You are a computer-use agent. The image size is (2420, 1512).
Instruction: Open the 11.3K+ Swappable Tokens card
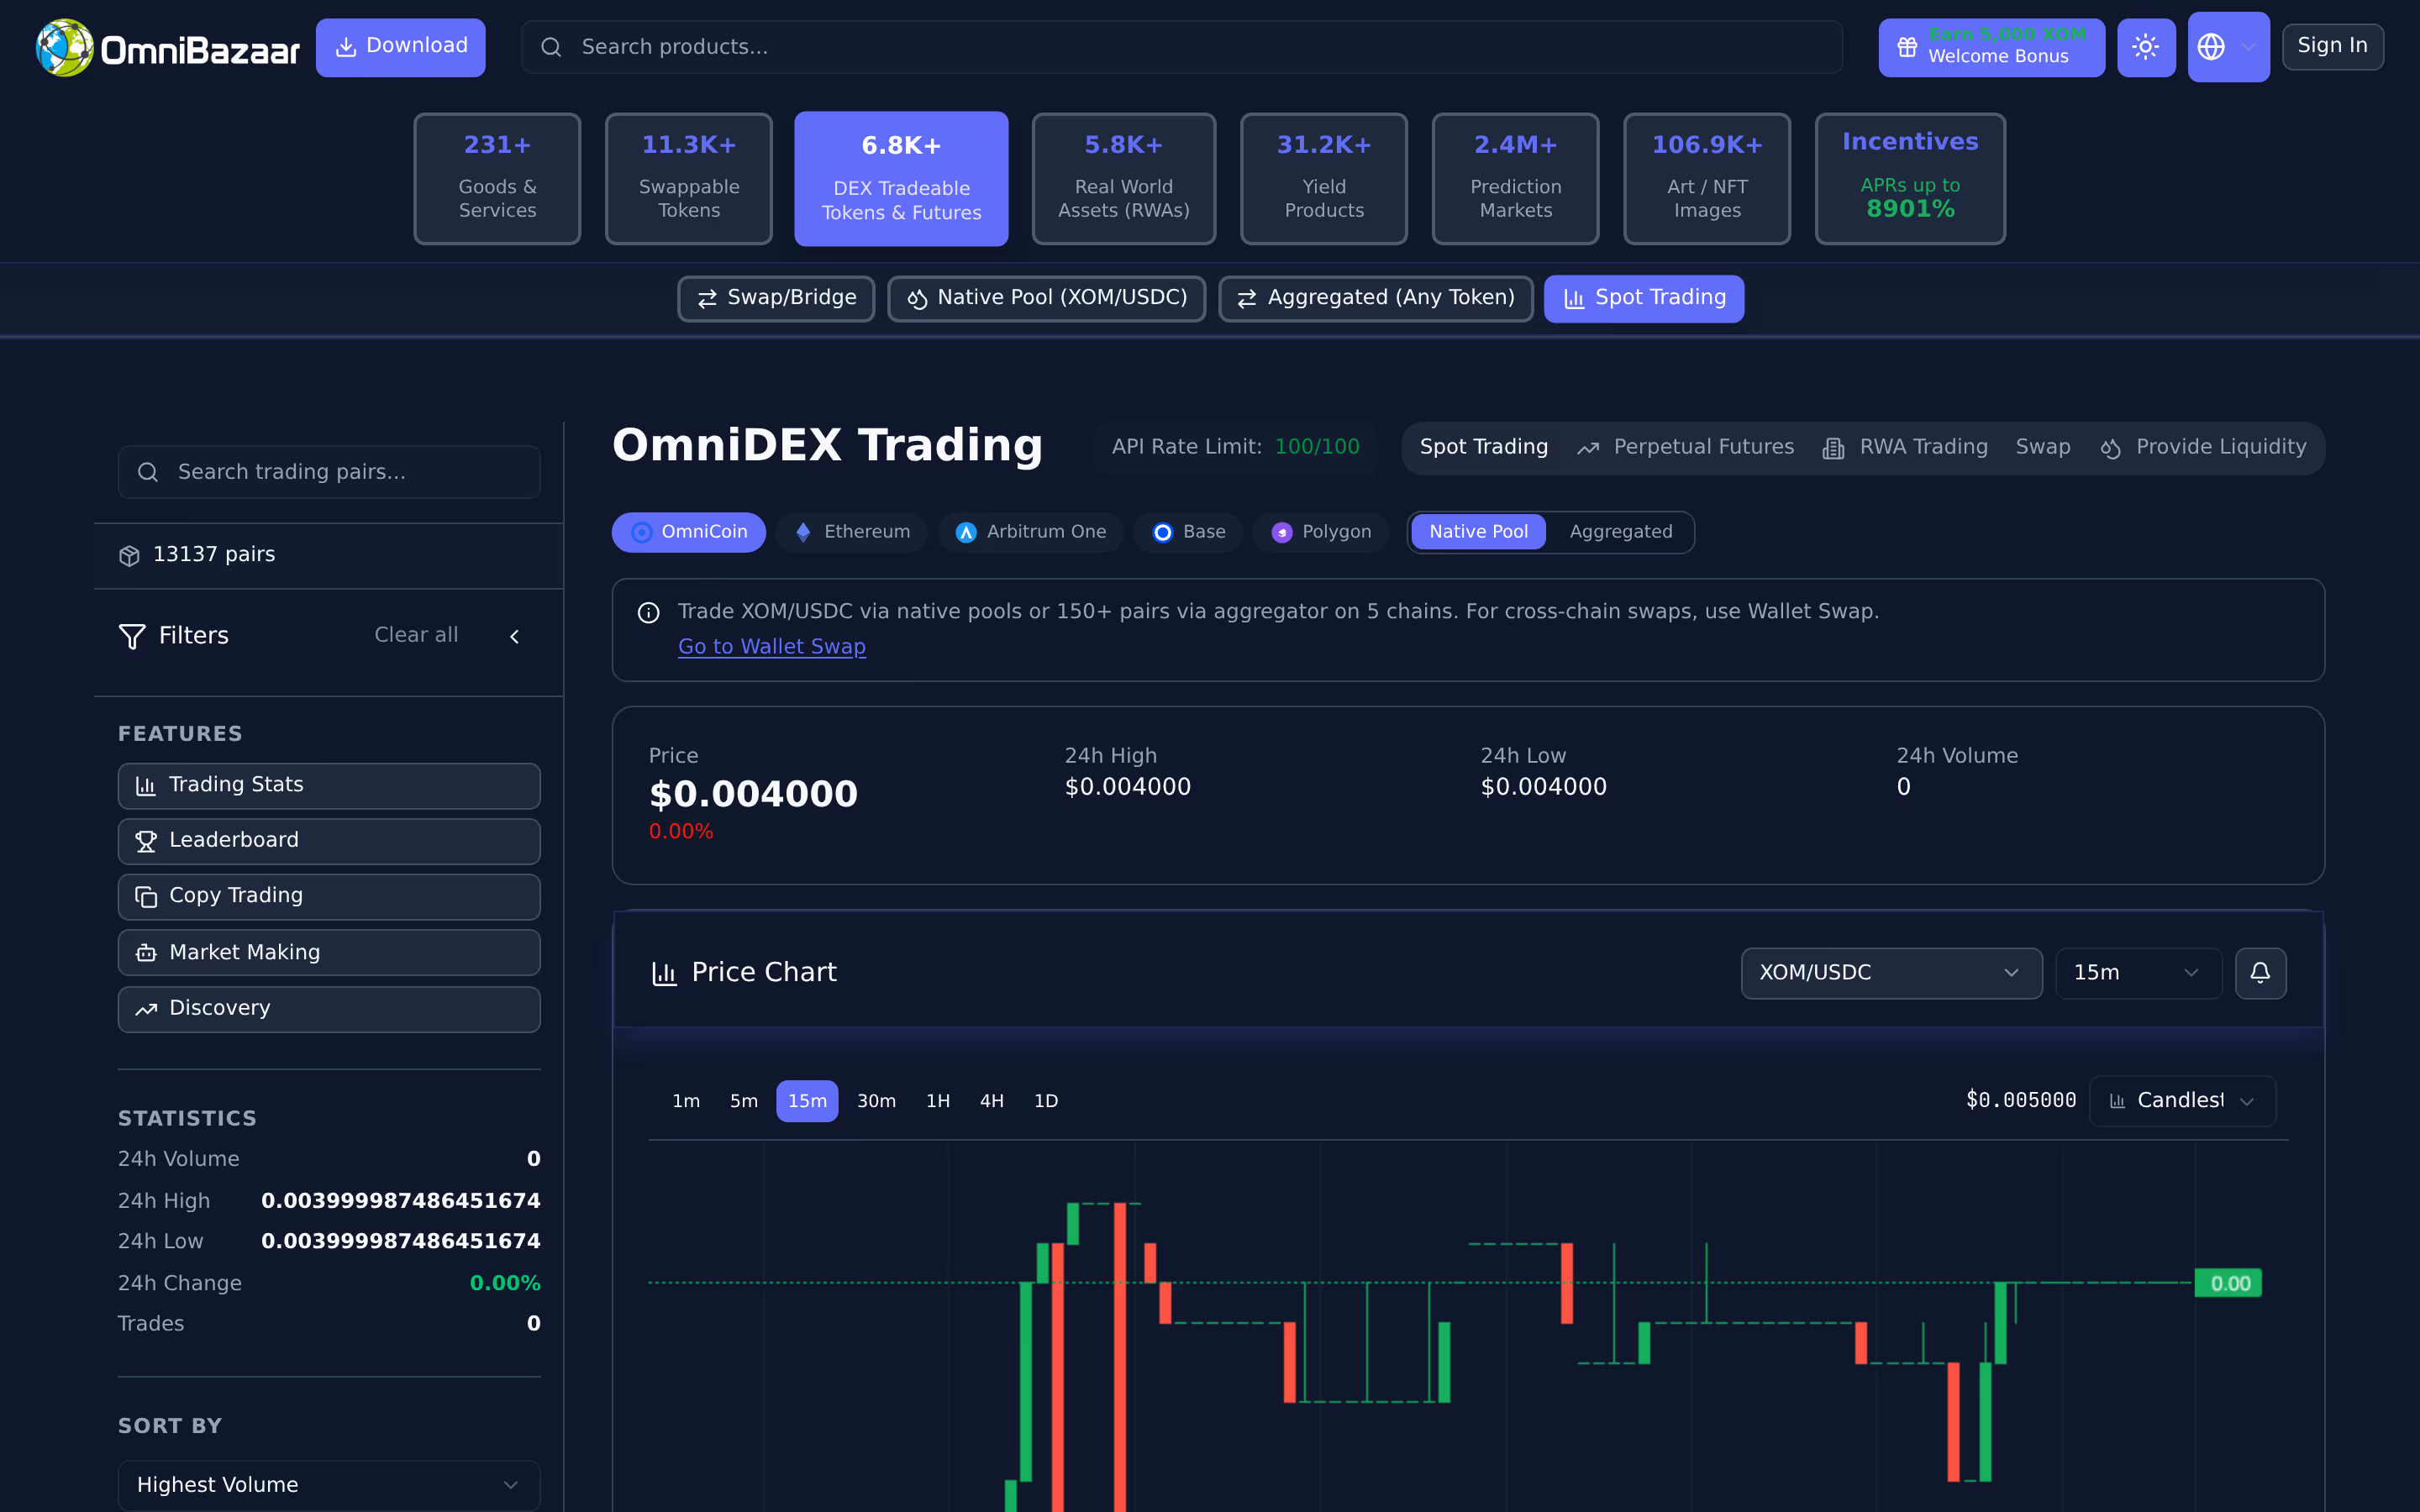pos(689,179)
